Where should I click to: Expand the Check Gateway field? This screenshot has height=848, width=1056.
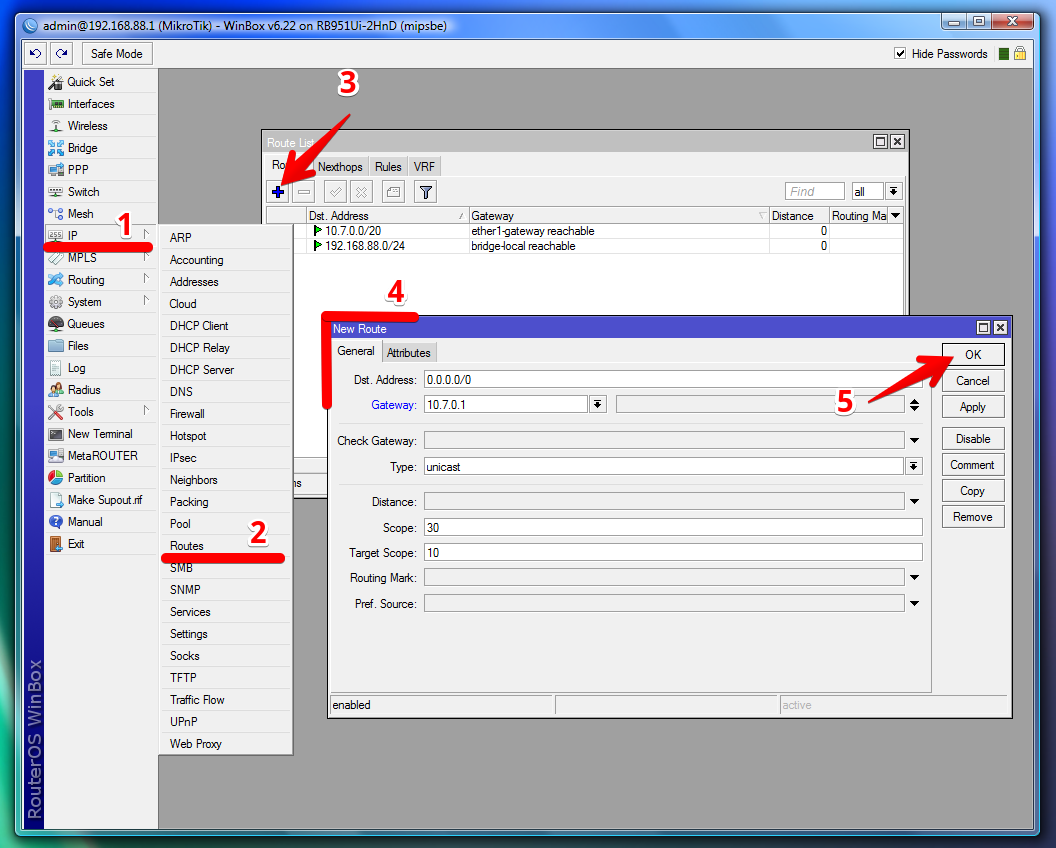pos(914,441)
